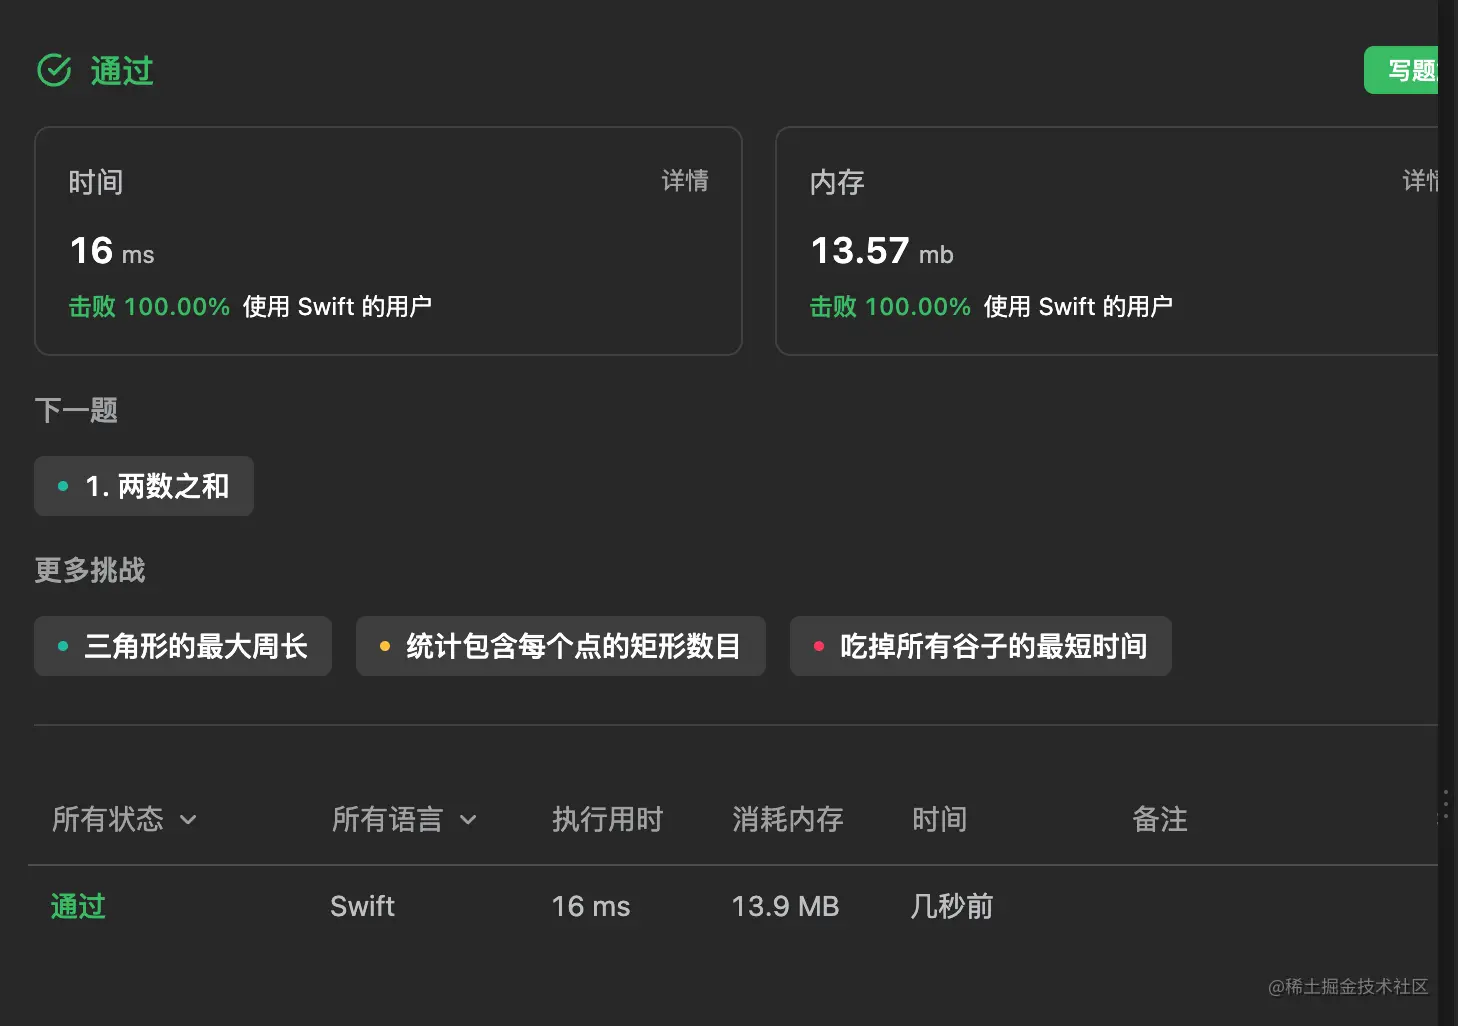
Task: Click the green success checkmark icon
Action: click(x=54, y=70)
